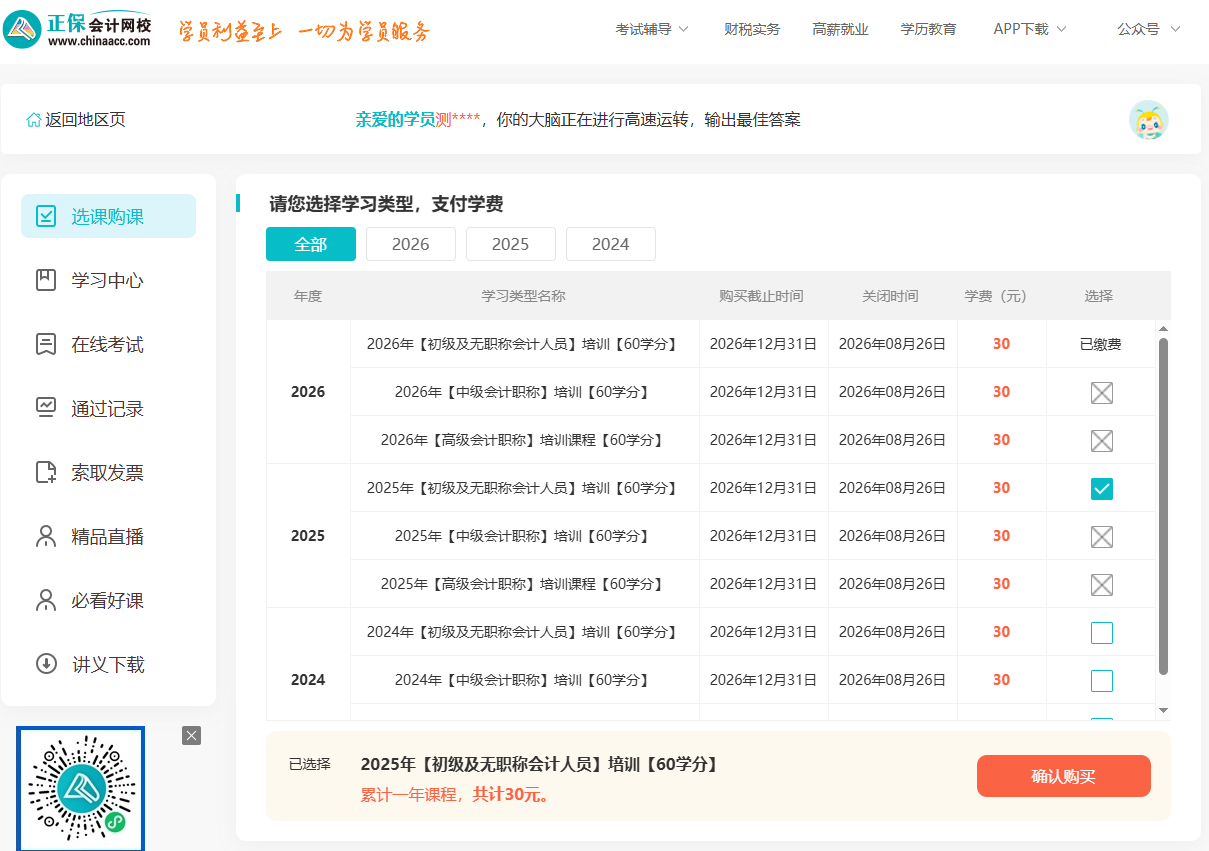The width and height of the screenshot is (1209, 851).
Task: Click the table scrollbar up arrow
Action: point(1163,328)
